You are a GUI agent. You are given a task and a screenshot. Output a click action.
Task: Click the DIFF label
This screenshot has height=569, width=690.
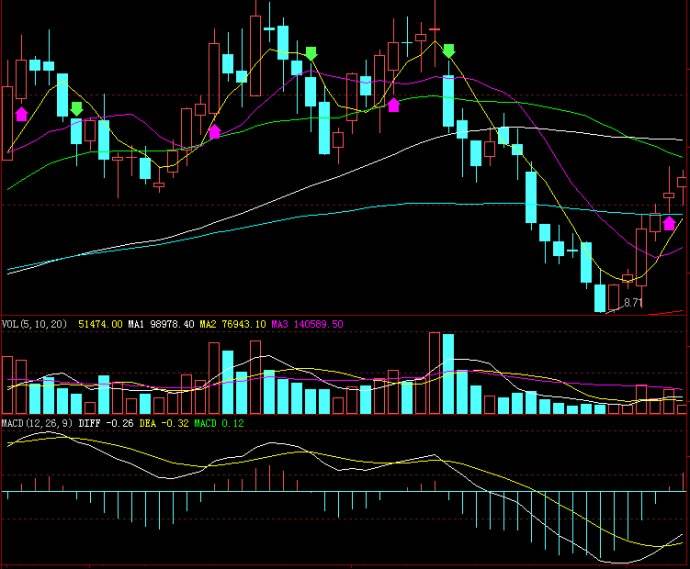click(x=89, y=424)
